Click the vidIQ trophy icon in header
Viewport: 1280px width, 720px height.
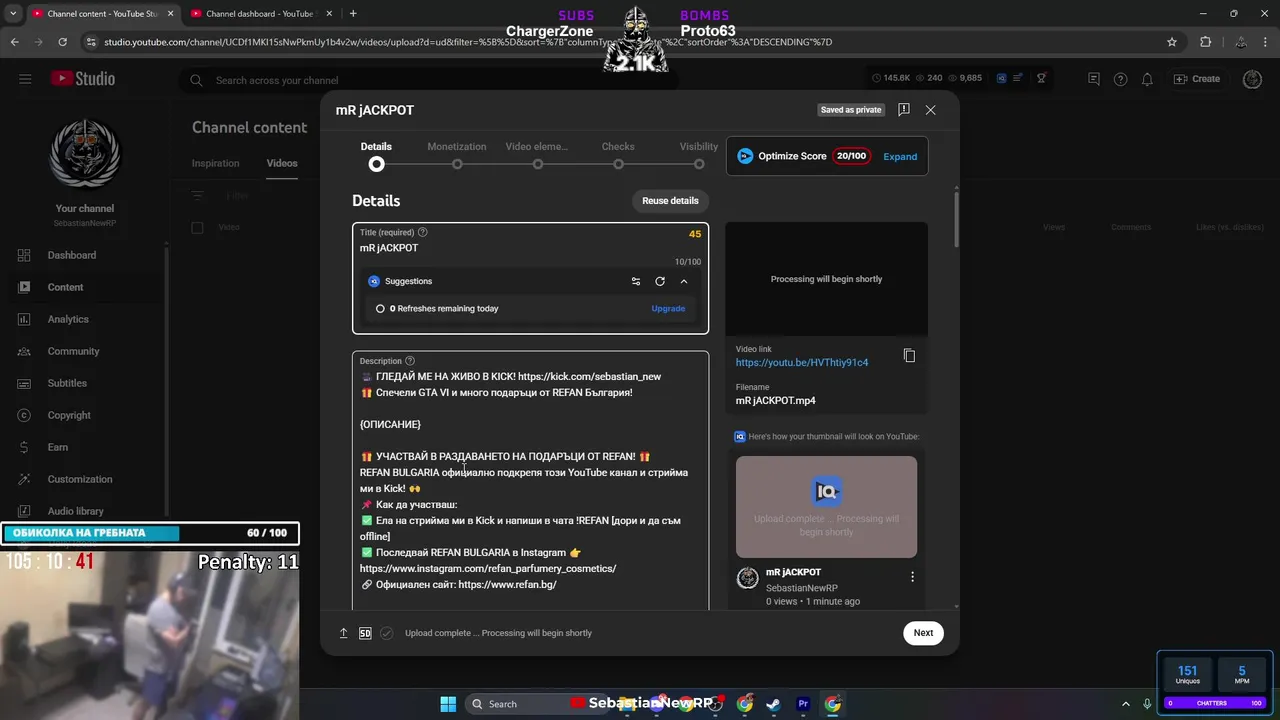coord(1041,78)
